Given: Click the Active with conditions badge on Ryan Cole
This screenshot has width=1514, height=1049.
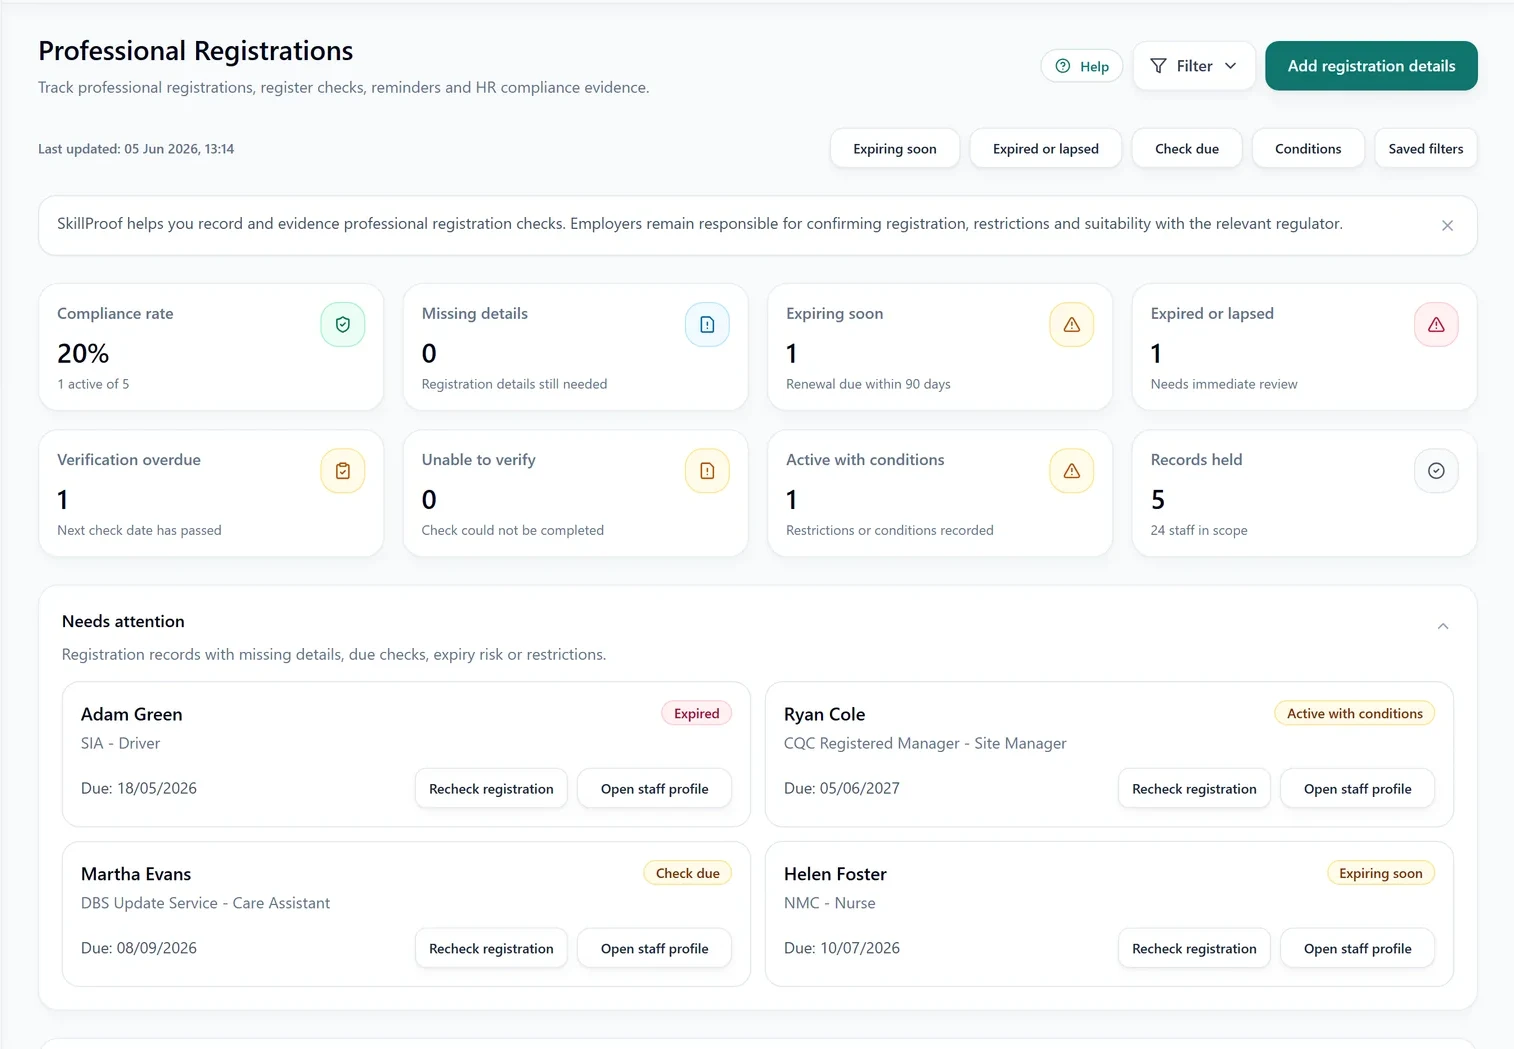Looking at the screenshot, I should (1355, 714).
